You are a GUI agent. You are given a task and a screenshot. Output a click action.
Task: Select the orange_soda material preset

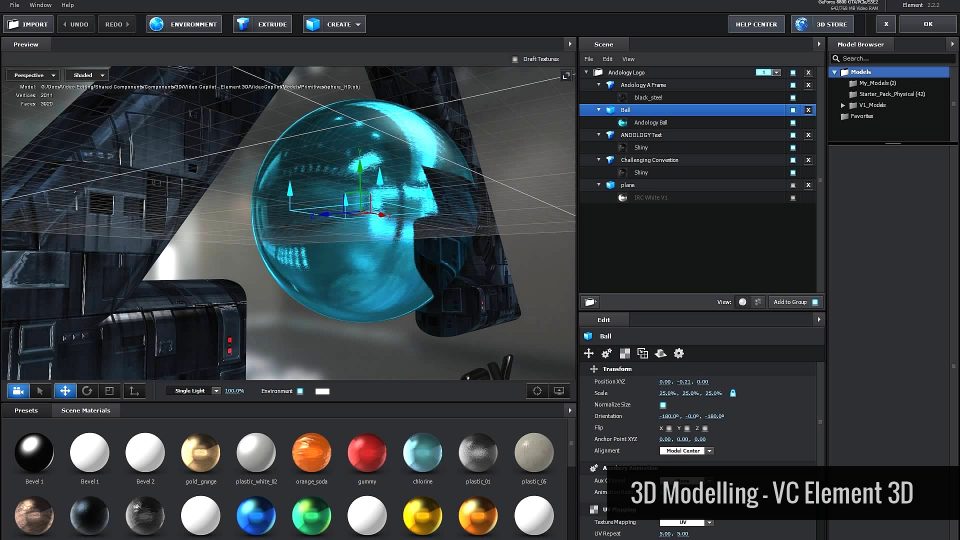point(312,452)
